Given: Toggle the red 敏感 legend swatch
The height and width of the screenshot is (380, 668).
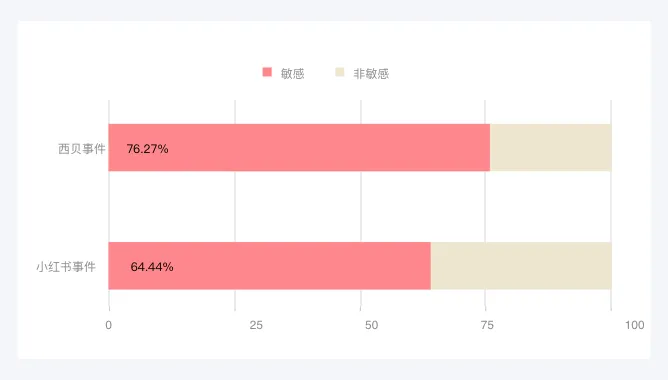Looking at the screenshot, I should [x=267, y=72].
